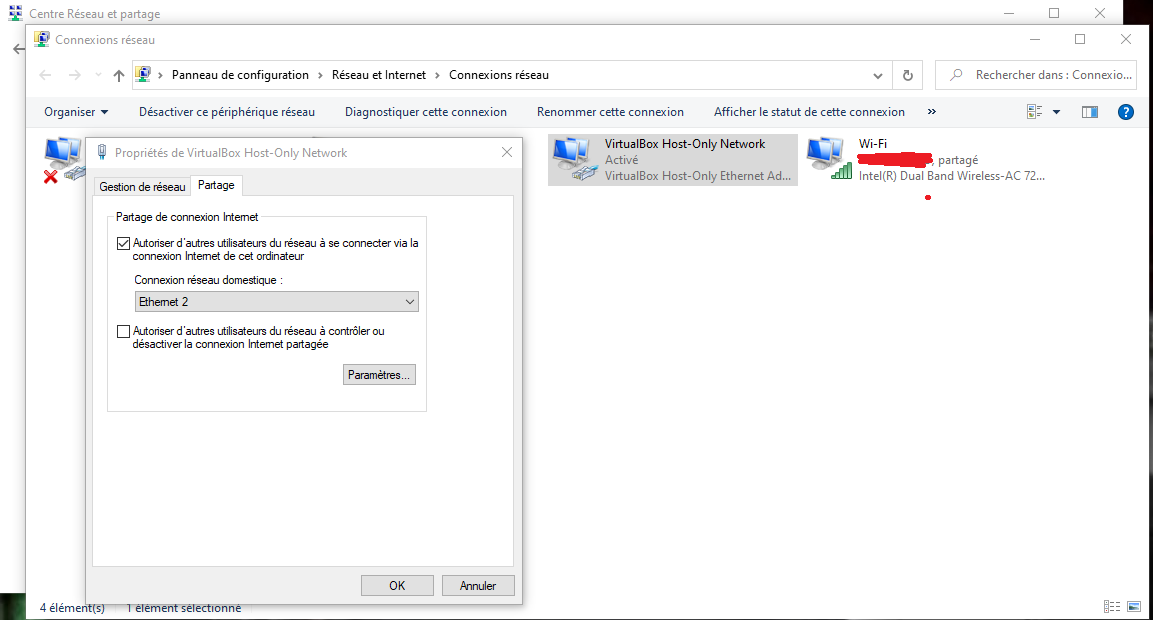Click the Connexions réseau title bar icon
Screen dimensions: 1153x620
[42, 39]
